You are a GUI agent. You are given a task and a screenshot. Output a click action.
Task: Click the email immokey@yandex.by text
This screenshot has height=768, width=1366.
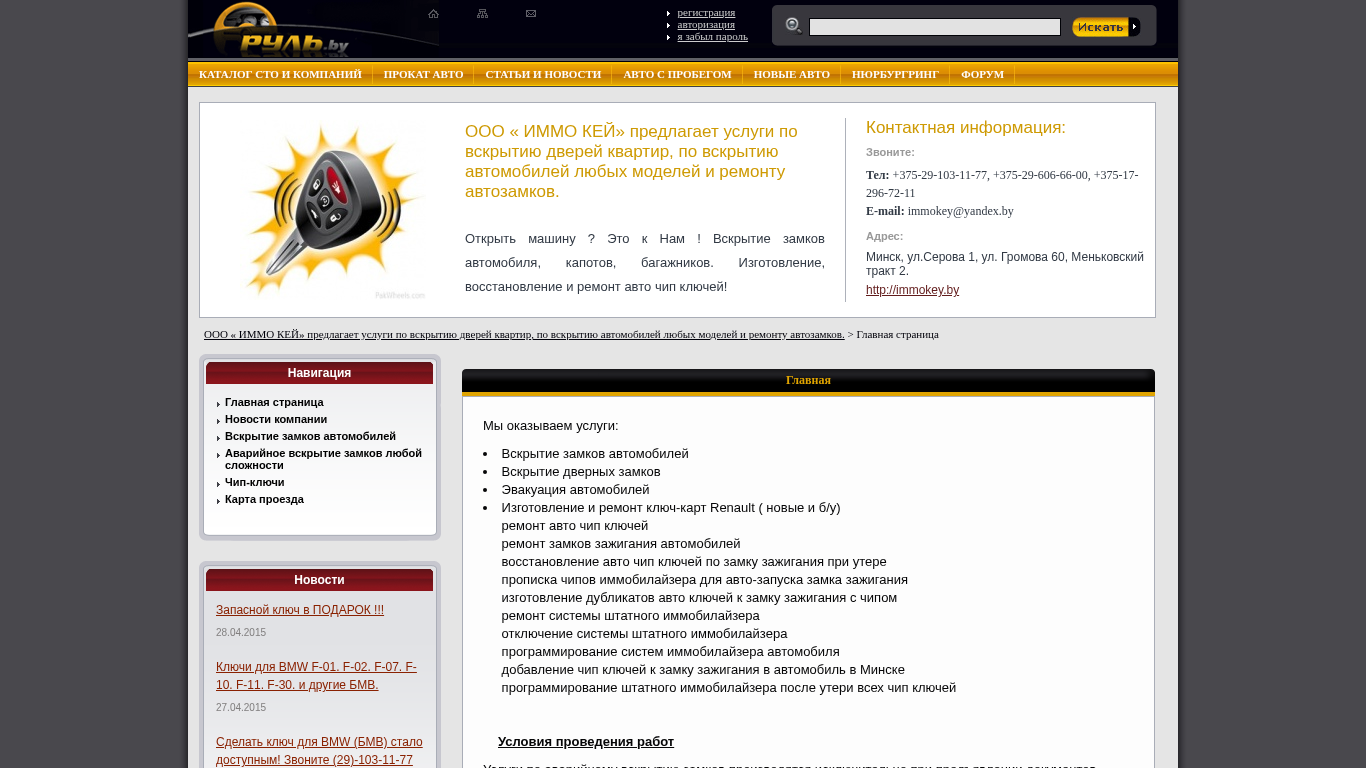tap(960, 211)
